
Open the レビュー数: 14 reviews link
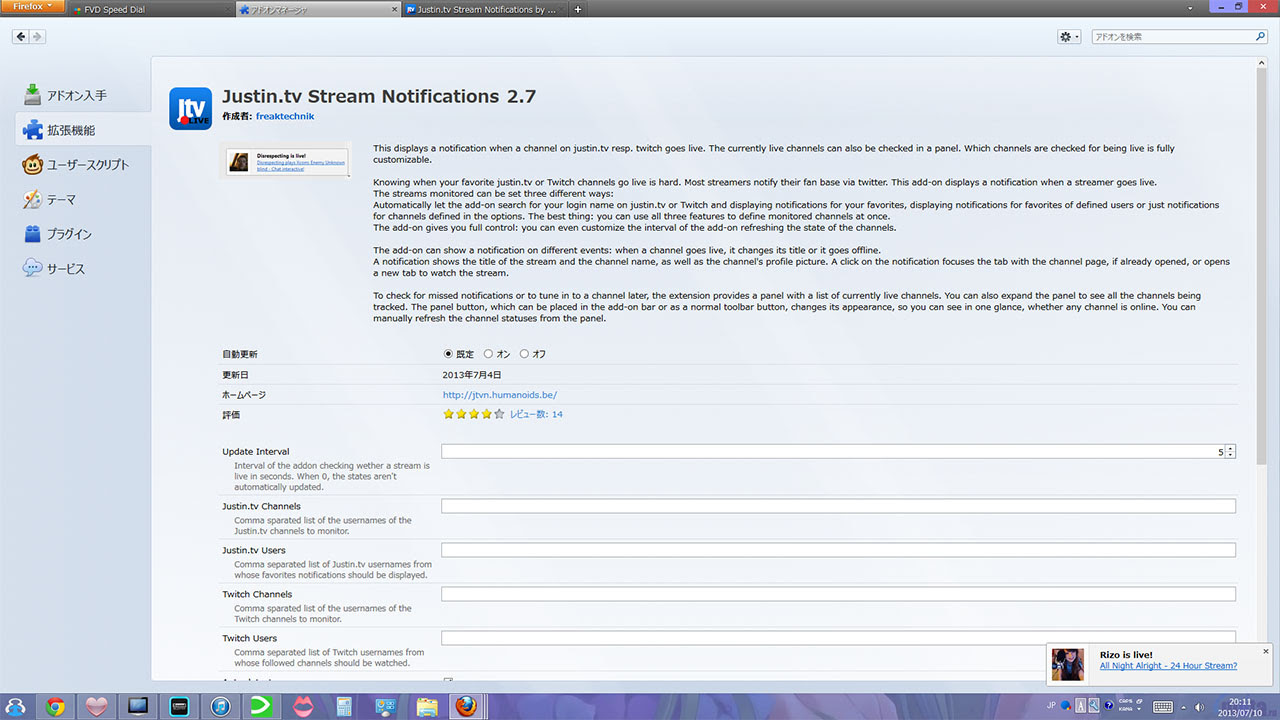click(x=536, y=414)
